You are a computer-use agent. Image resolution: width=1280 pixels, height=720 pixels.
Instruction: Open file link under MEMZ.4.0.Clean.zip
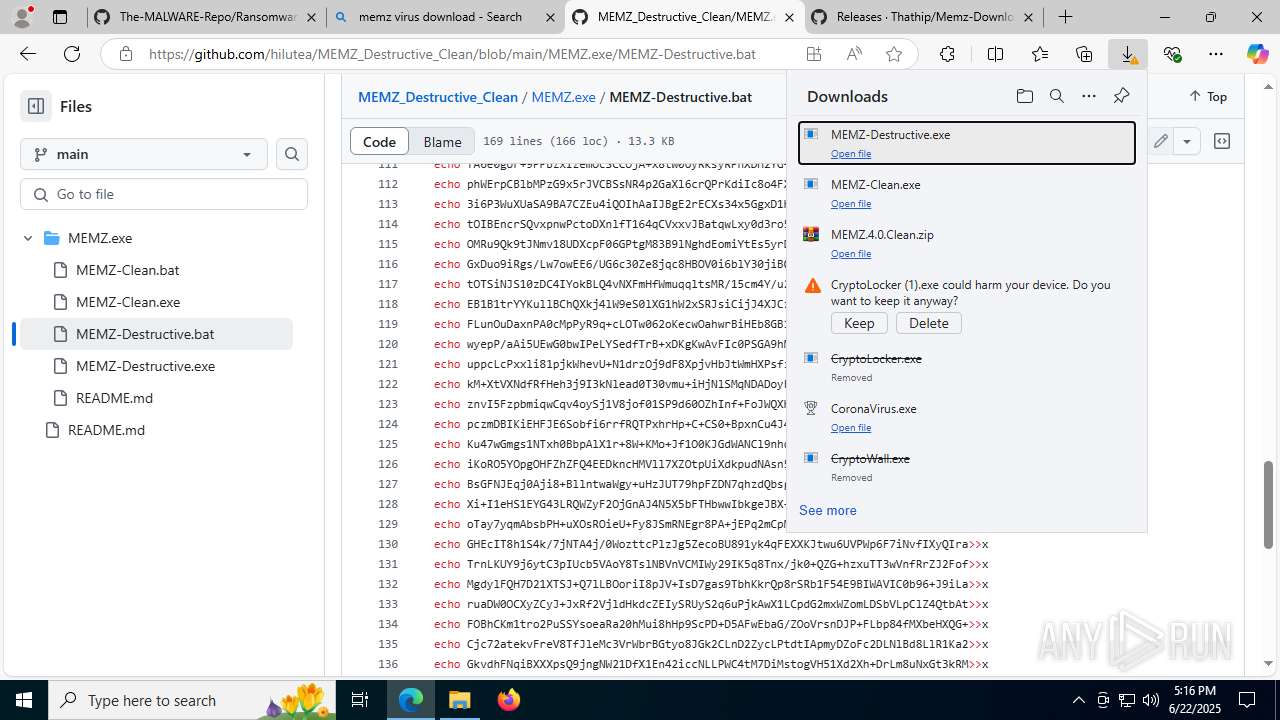[x=850, y=254]
